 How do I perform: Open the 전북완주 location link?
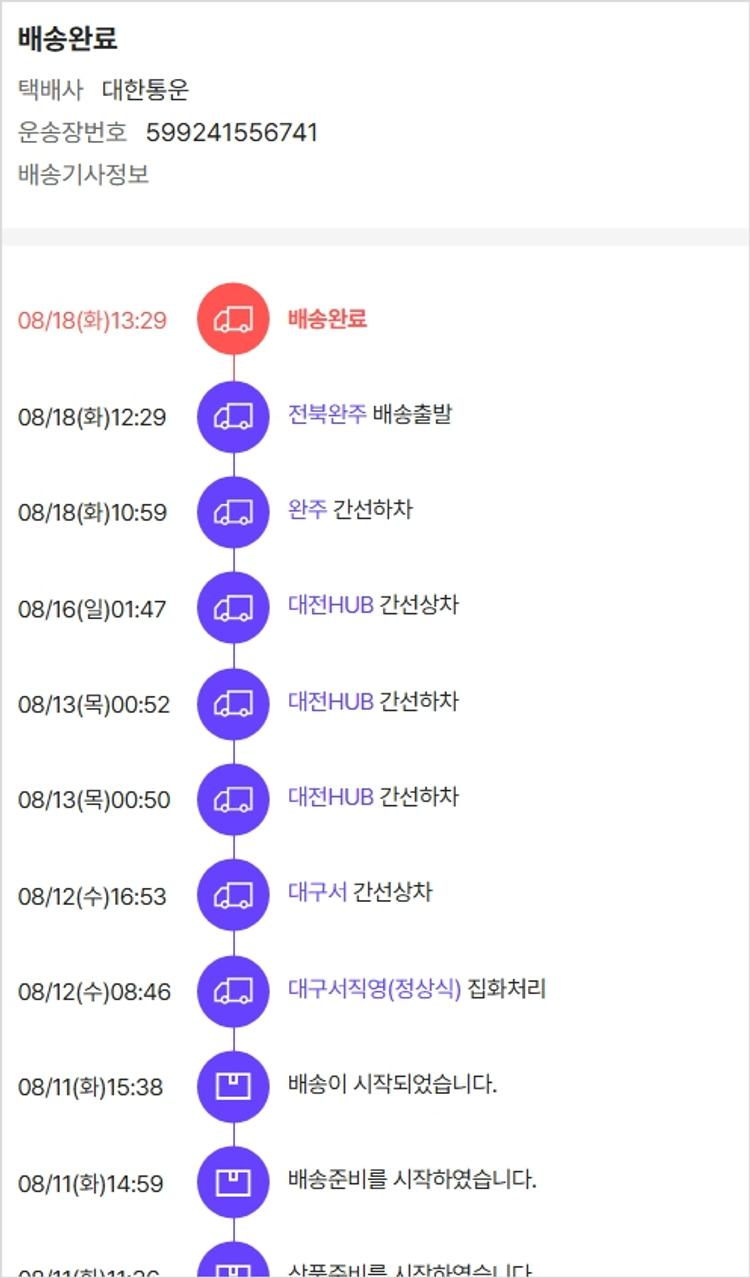pyautogui.click(x=327, y=414)
